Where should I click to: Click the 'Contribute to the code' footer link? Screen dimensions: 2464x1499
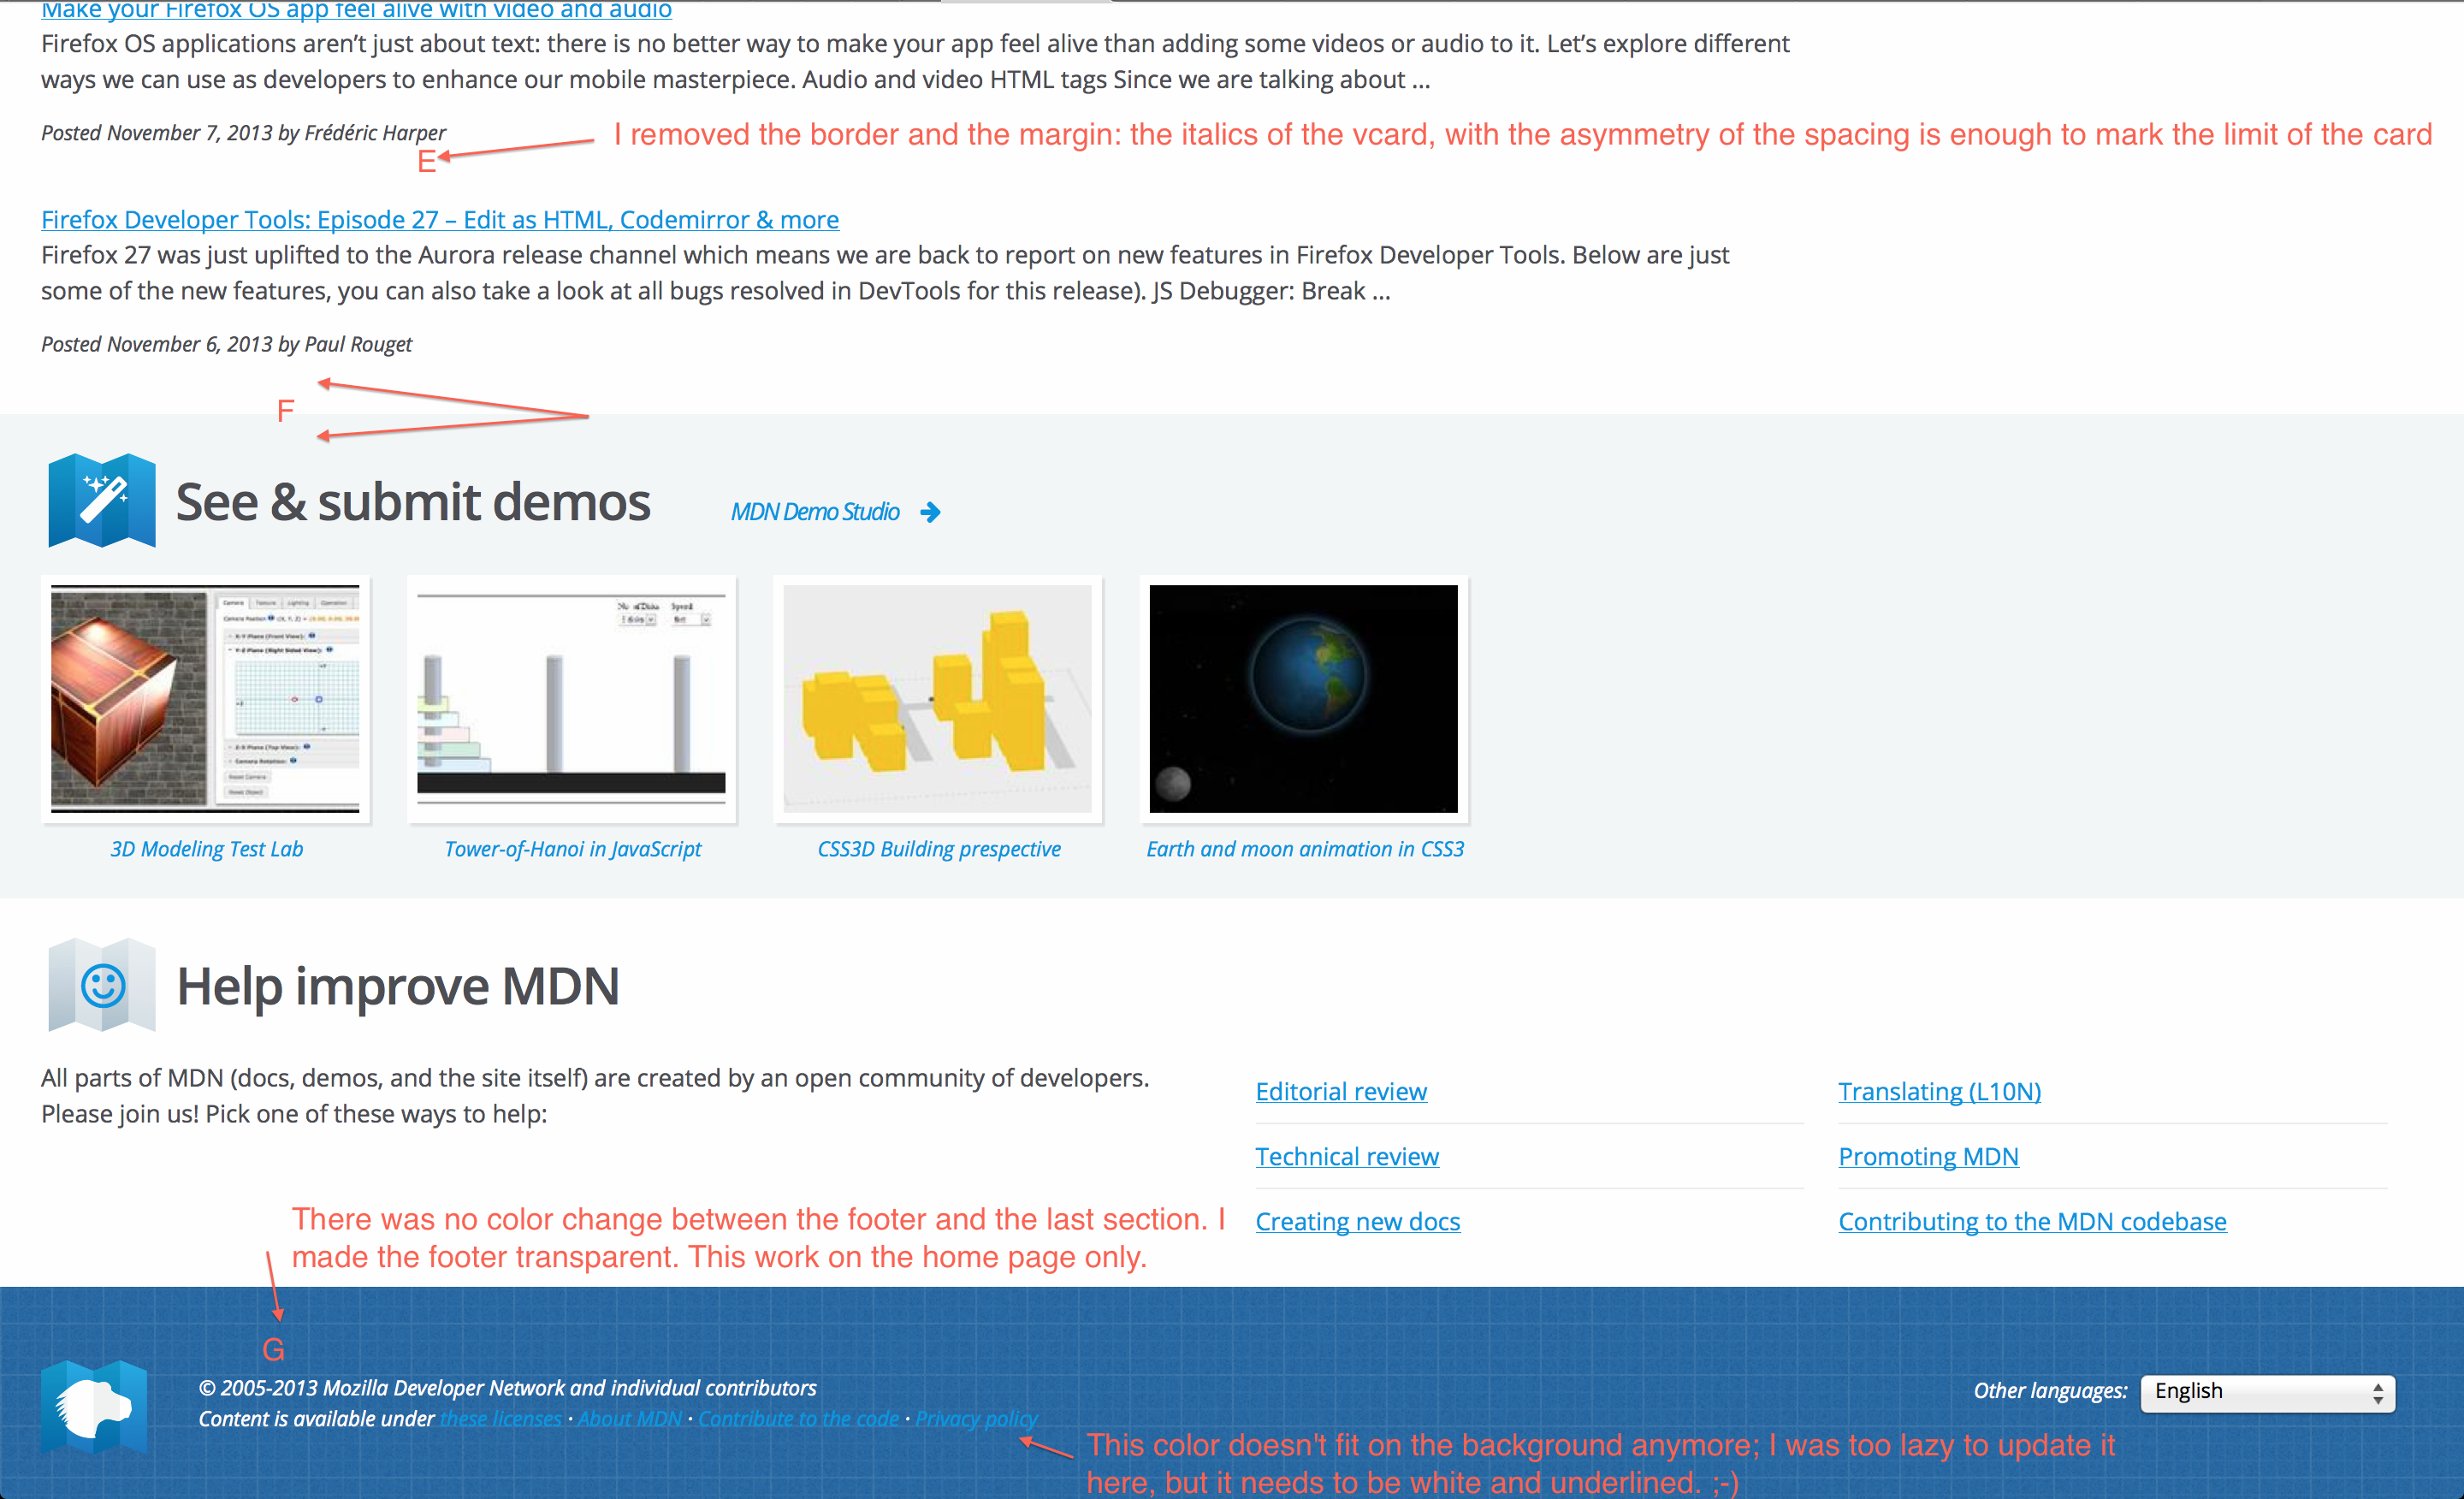click(798, 1419)
